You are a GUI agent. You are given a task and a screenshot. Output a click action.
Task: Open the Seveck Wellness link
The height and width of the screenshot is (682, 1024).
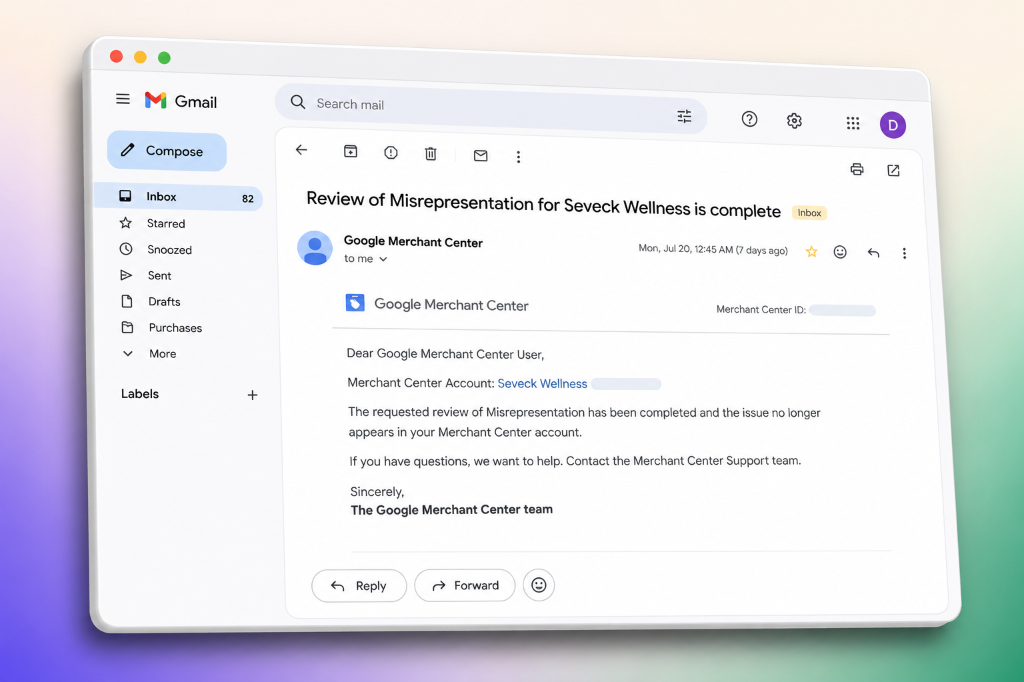pos(542,384)
